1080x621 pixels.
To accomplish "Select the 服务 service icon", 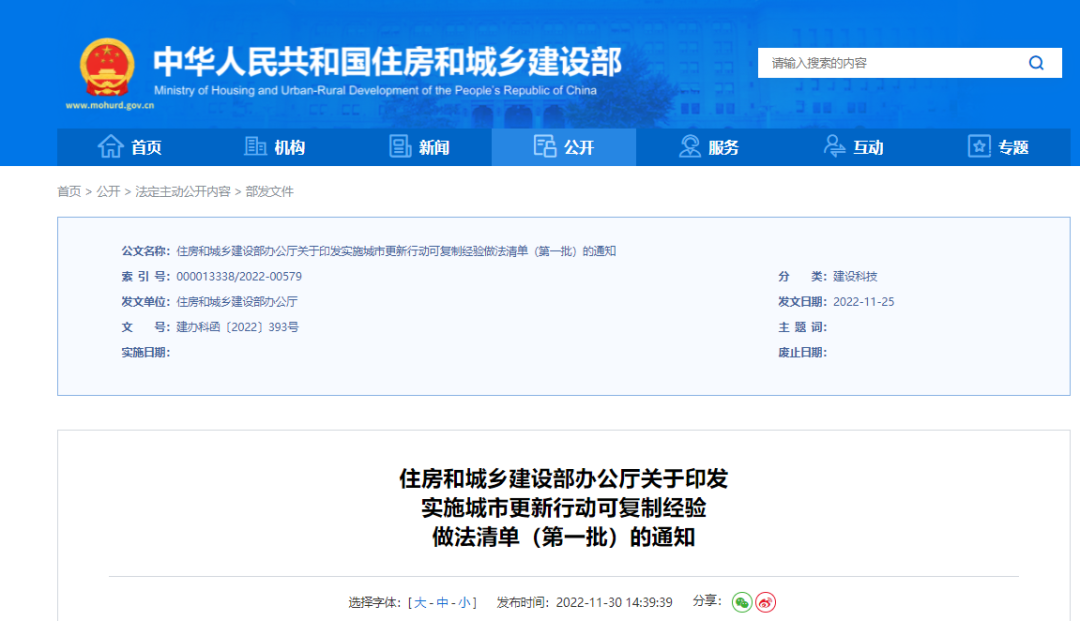I will 690,146.
